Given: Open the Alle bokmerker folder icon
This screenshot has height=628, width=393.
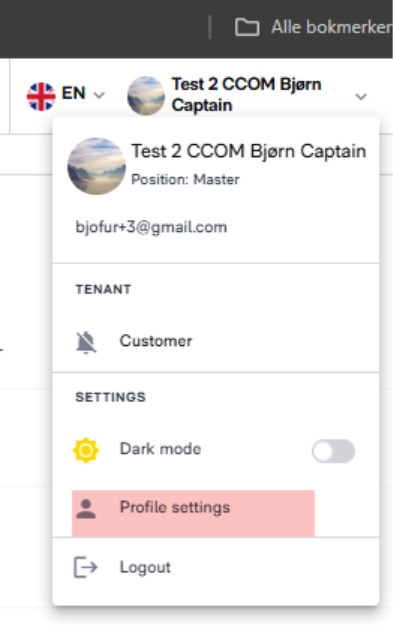Looking at the screenshot, I should pos(247,27).
